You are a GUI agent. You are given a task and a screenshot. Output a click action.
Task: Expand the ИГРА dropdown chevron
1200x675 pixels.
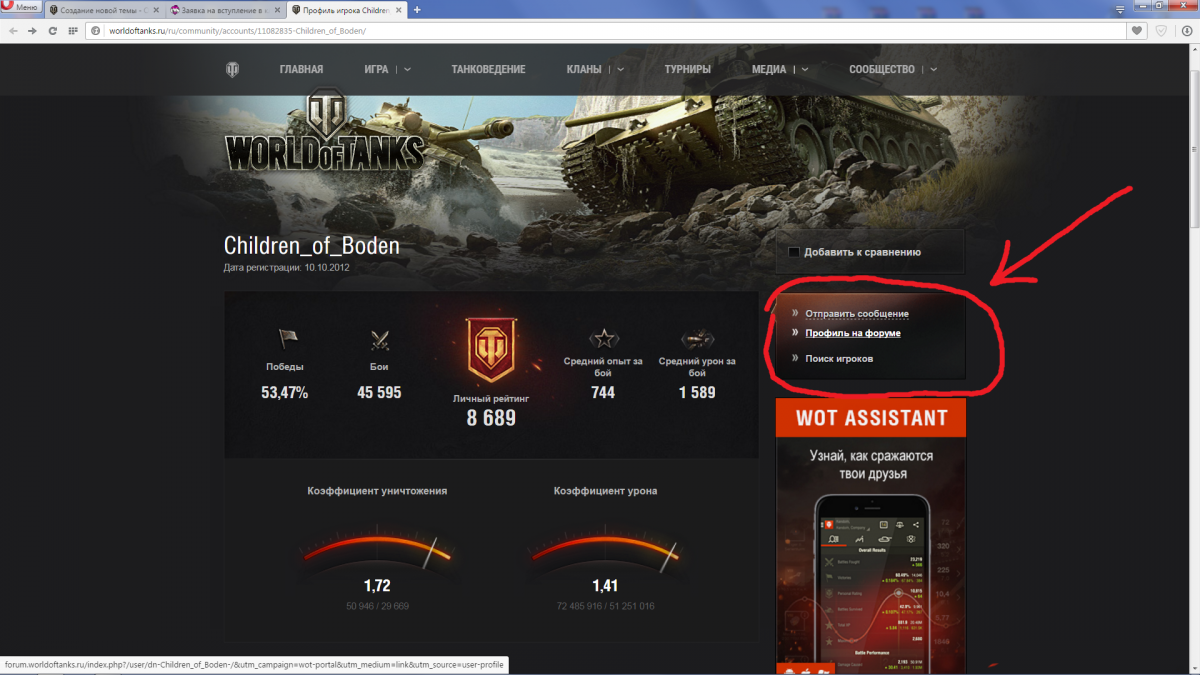tap(407, 70)
